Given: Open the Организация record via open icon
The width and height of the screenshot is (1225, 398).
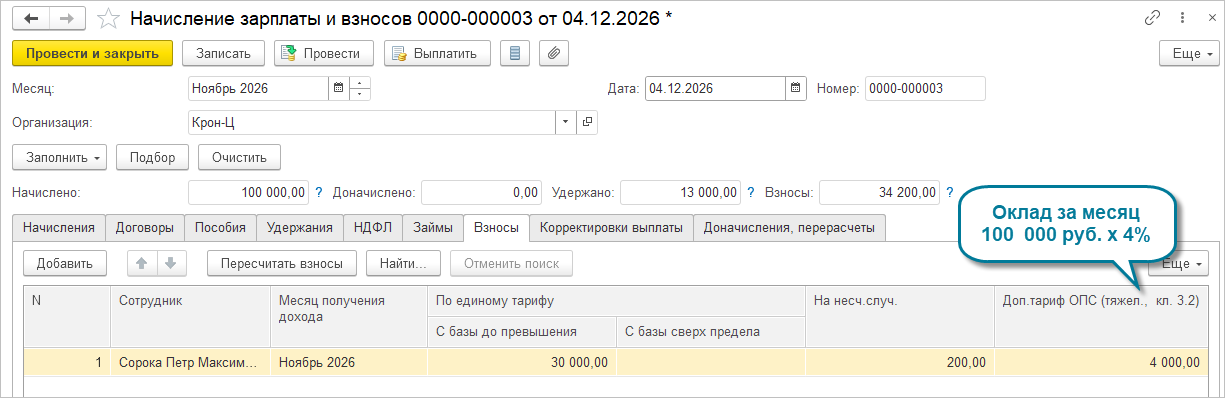Looking at the screenshot, I should pyautogui.click(x=586, y=122).
